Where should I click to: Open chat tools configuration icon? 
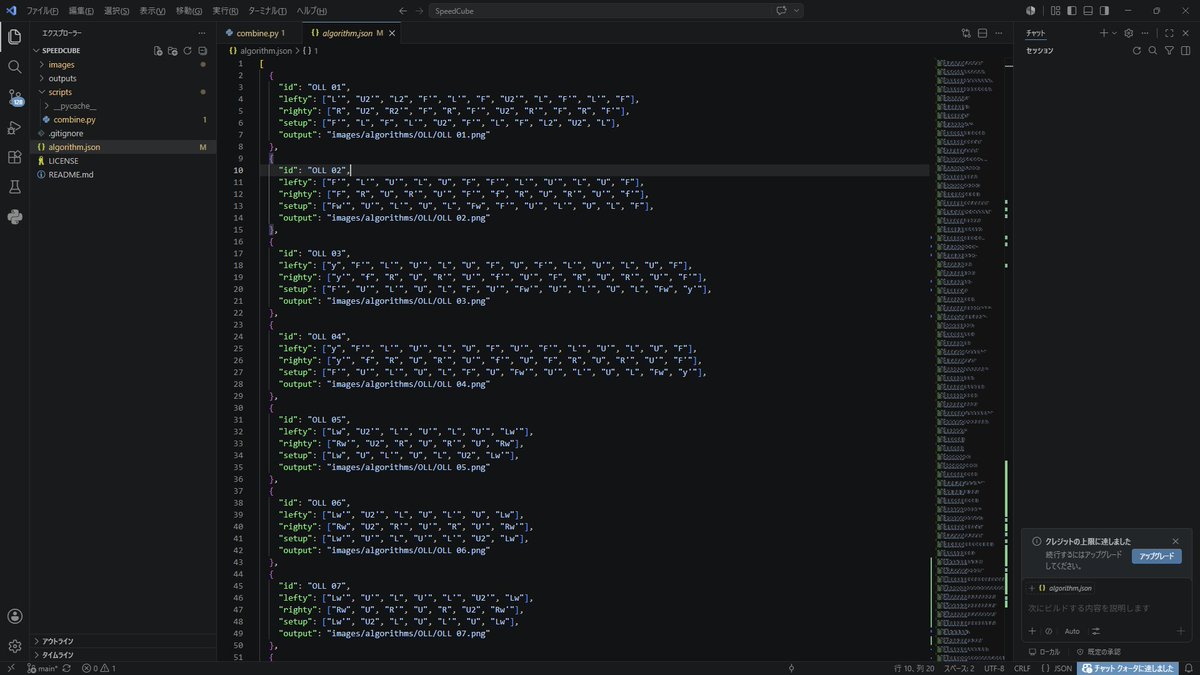[x=1095, y=631]
